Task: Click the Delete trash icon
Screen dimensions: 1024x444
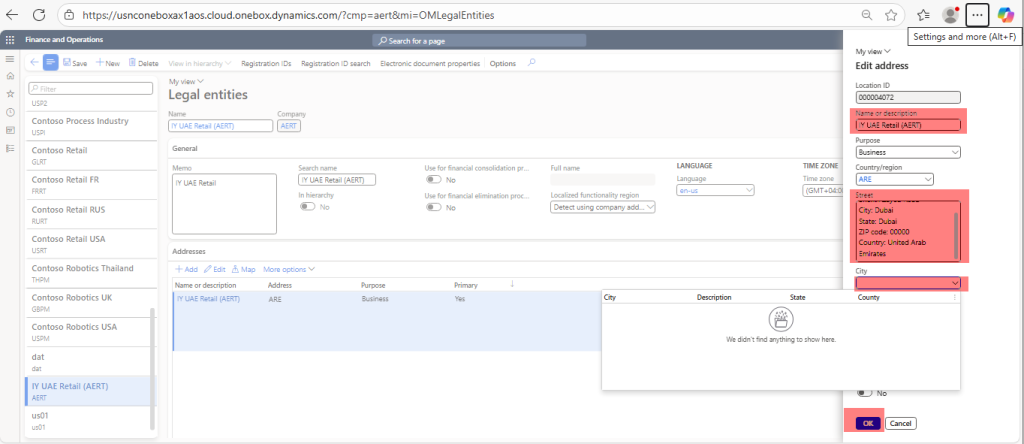Action: coord(132,63)
